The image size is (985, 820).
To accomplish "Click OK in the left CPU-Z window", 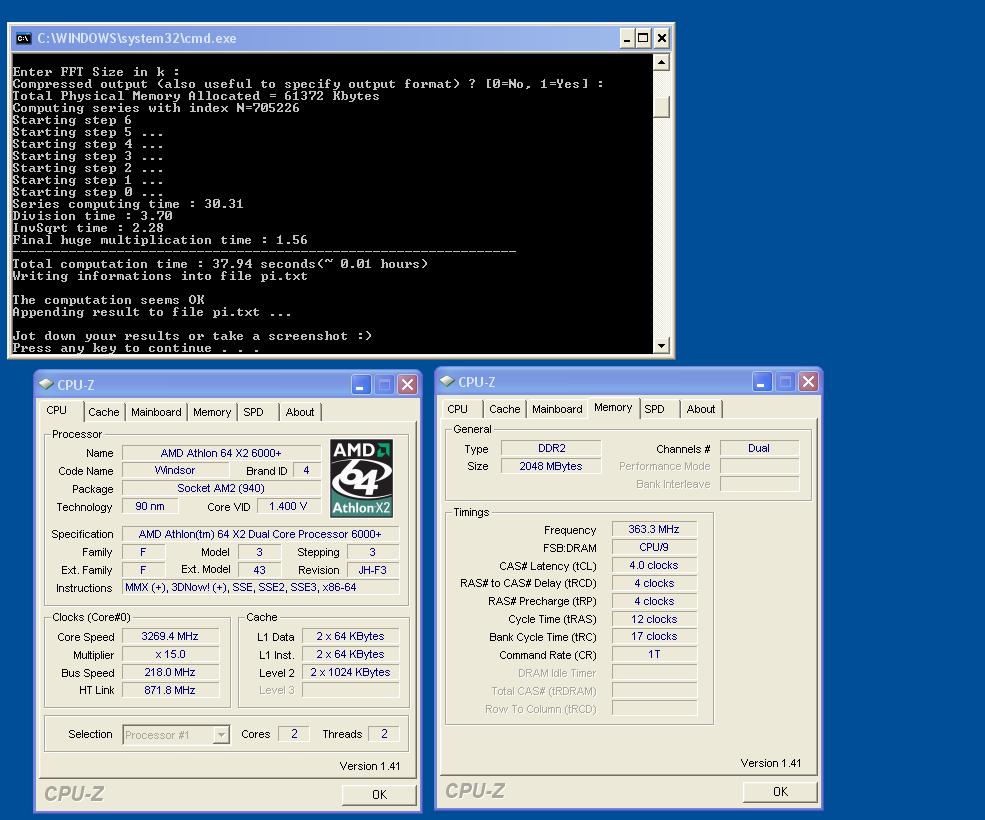I will pyautogui.click(x=379, y=795).
